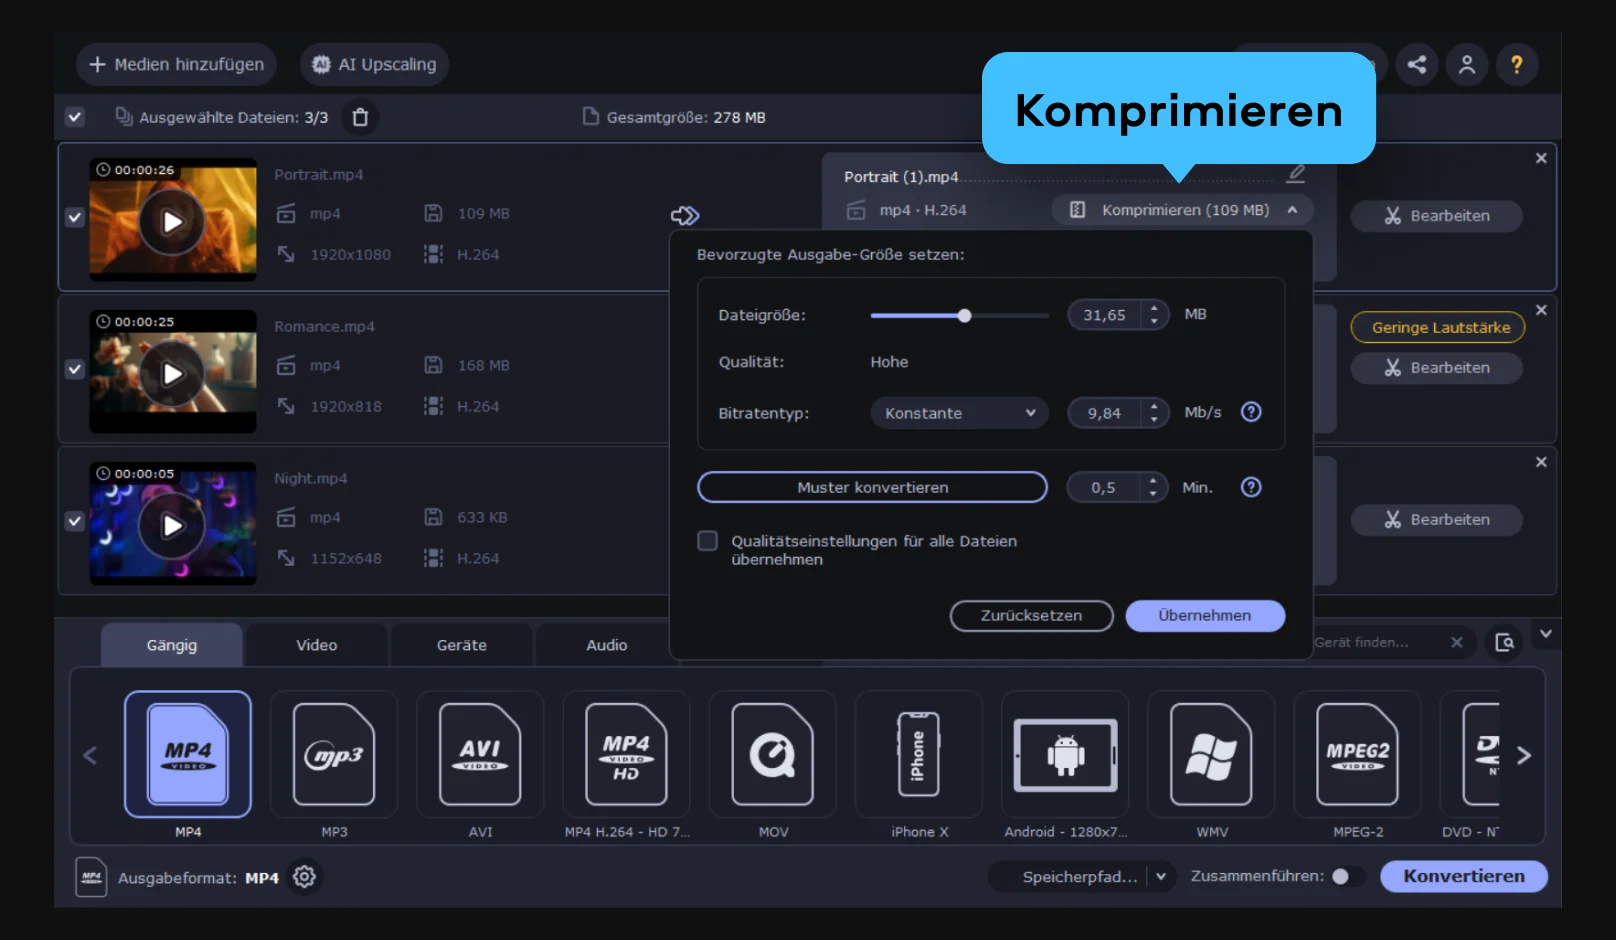Viewport: 1616px width, 940px height.
Task: Click the pencil icon to rename Portrait (1).mp4
Action: point(1296,174)
